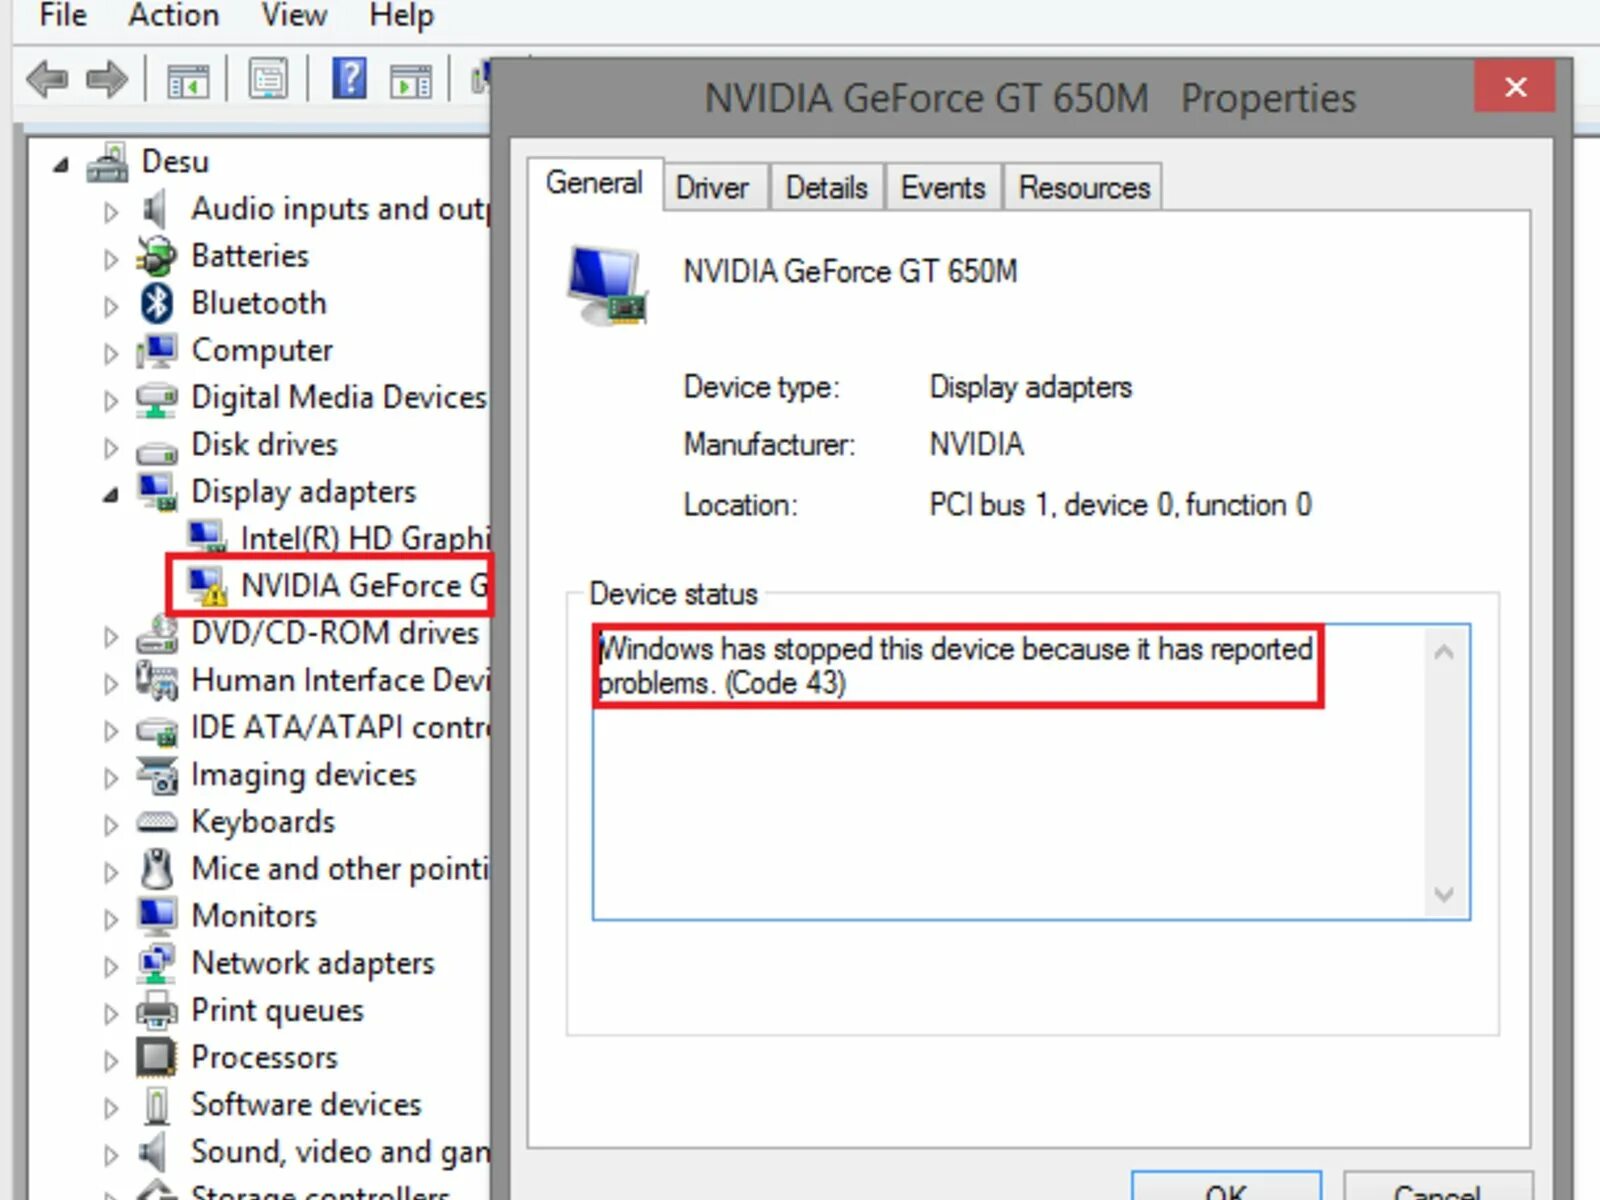Screen dimensions: 1600x1200
Task: Click the Network adapters icon
Action: coord(157,962)
